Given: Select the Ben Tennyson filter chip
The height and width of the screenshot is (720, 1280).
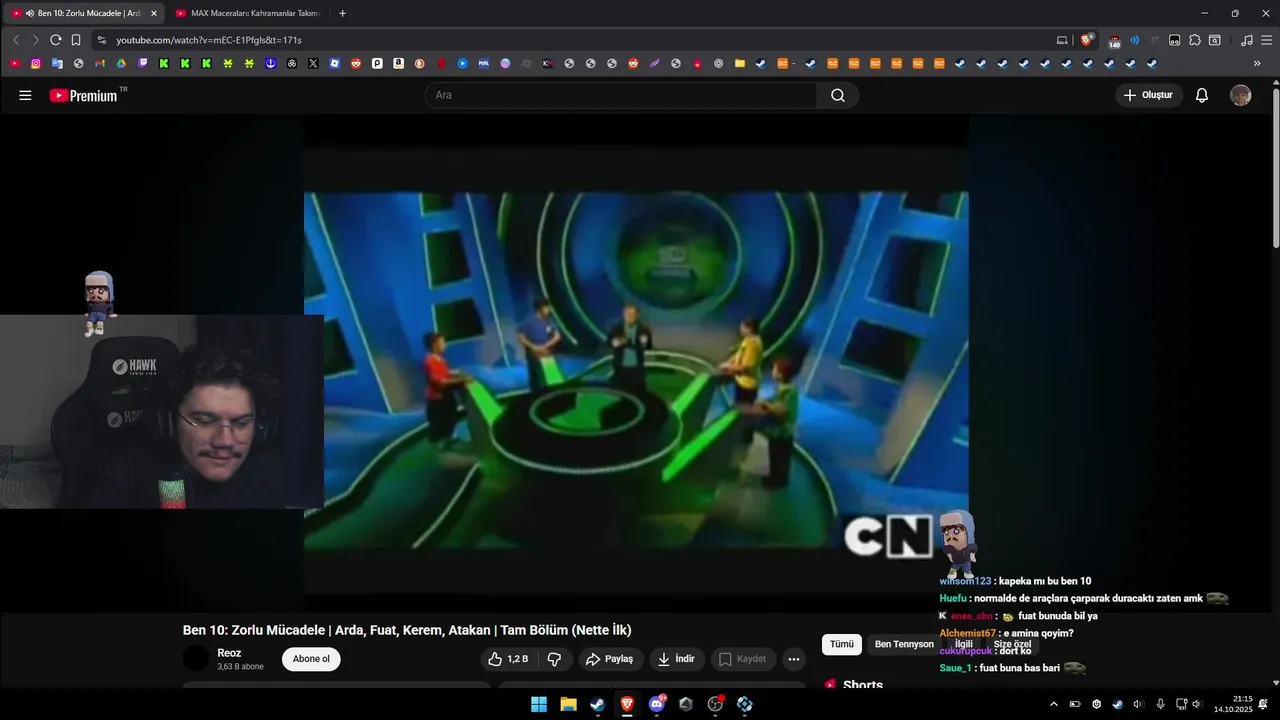Looking at the screenshot, I should pyautogui.click(x=904, y=644).
